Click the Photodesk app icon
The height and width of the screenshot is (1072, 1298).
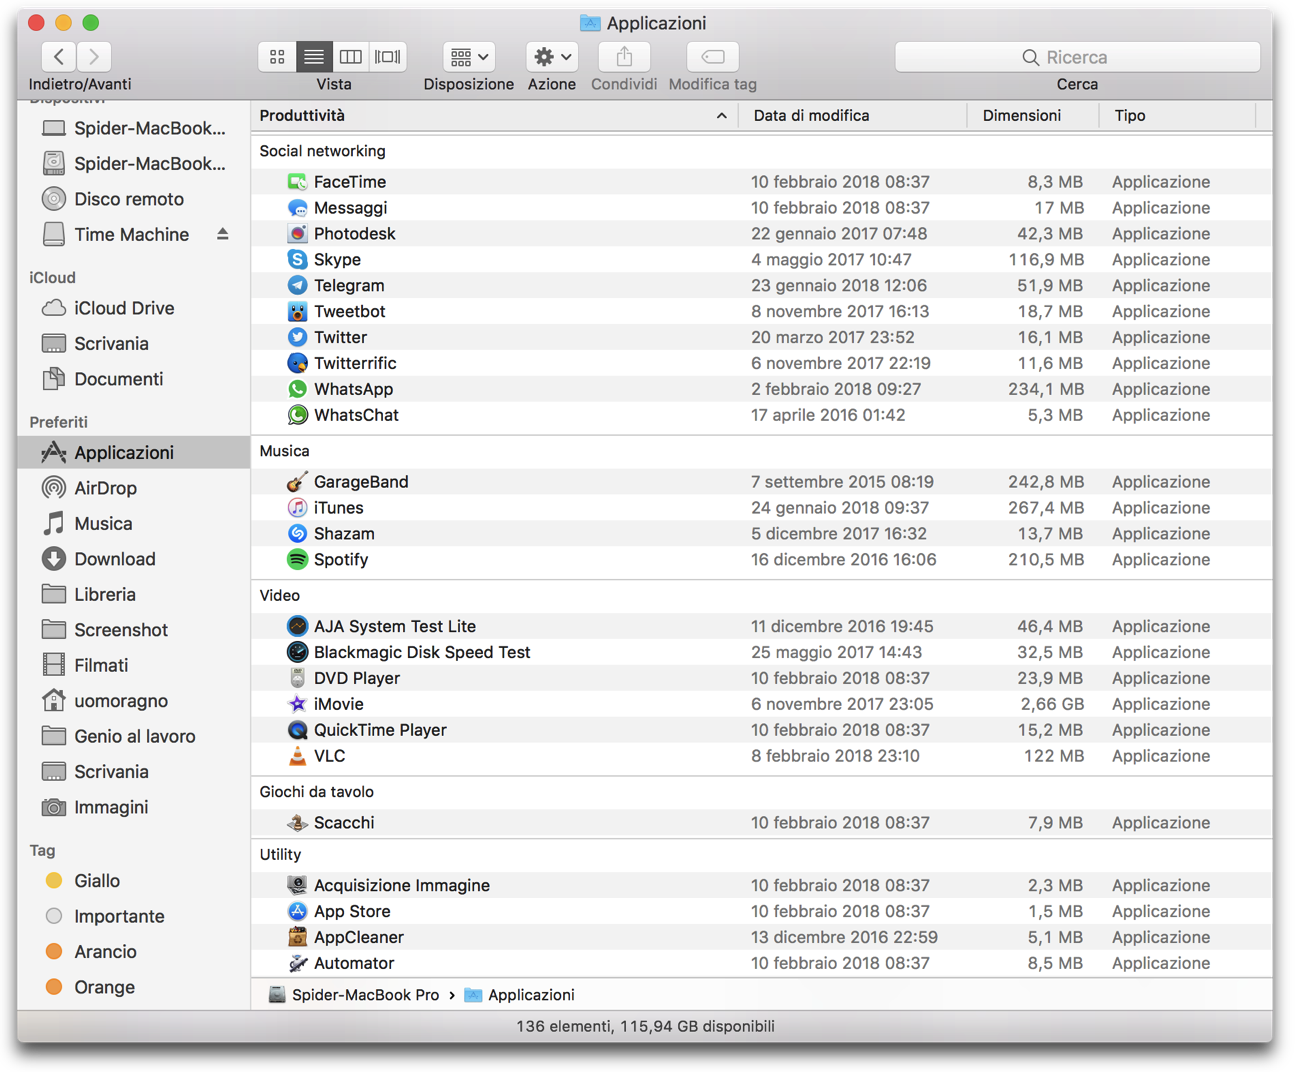pyautogui.click(x=297, y=234)
